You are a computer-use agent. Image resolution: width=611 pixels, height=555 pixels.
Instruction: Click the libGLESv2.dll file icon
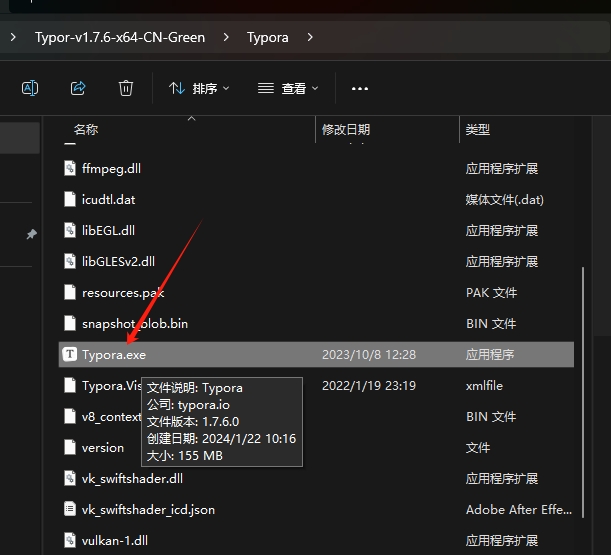[x=70, y=262]
